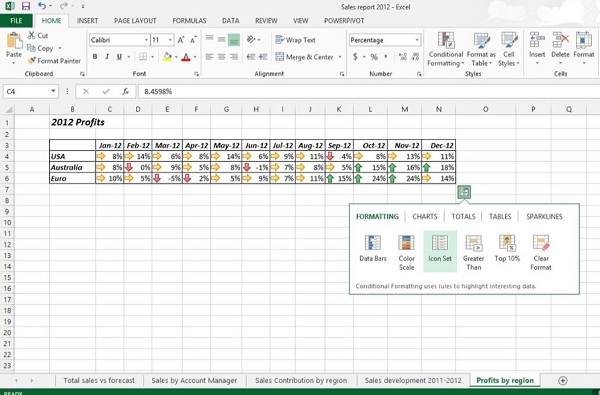The width and height of the screenshot is (600, 395).
Task: Click the Increase Indent icon
Action: click(x=263, y=57)
